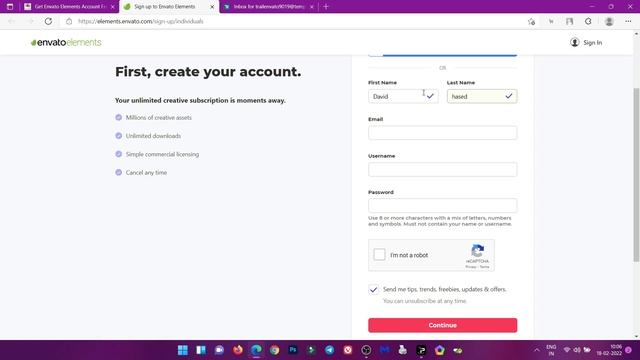This screenshot has height=360, width=640.
Task: Switch to the Inbox for tradenvato tab
Action: coord(269,7)
